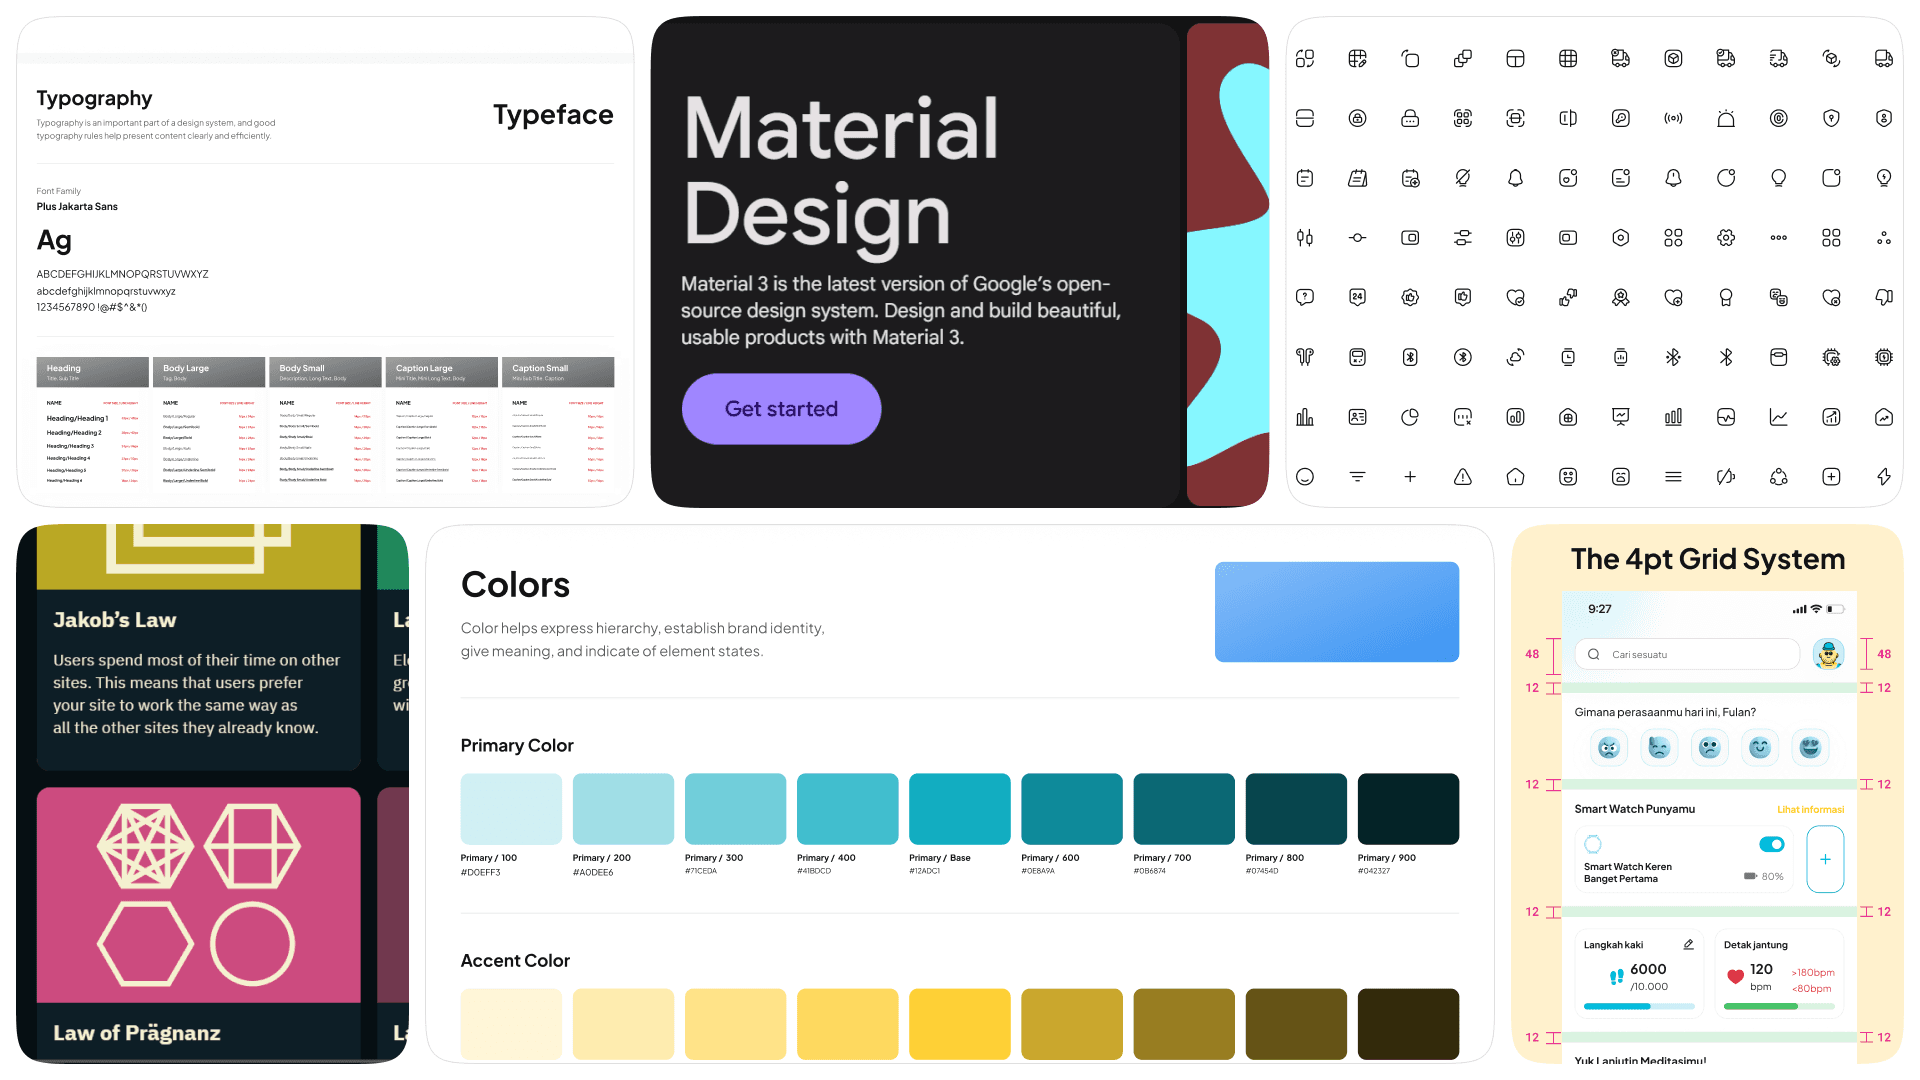Click the cloud sync arrows icon
The width and height of the screenshot is (1920, 1080).
tap(1516, 357)
